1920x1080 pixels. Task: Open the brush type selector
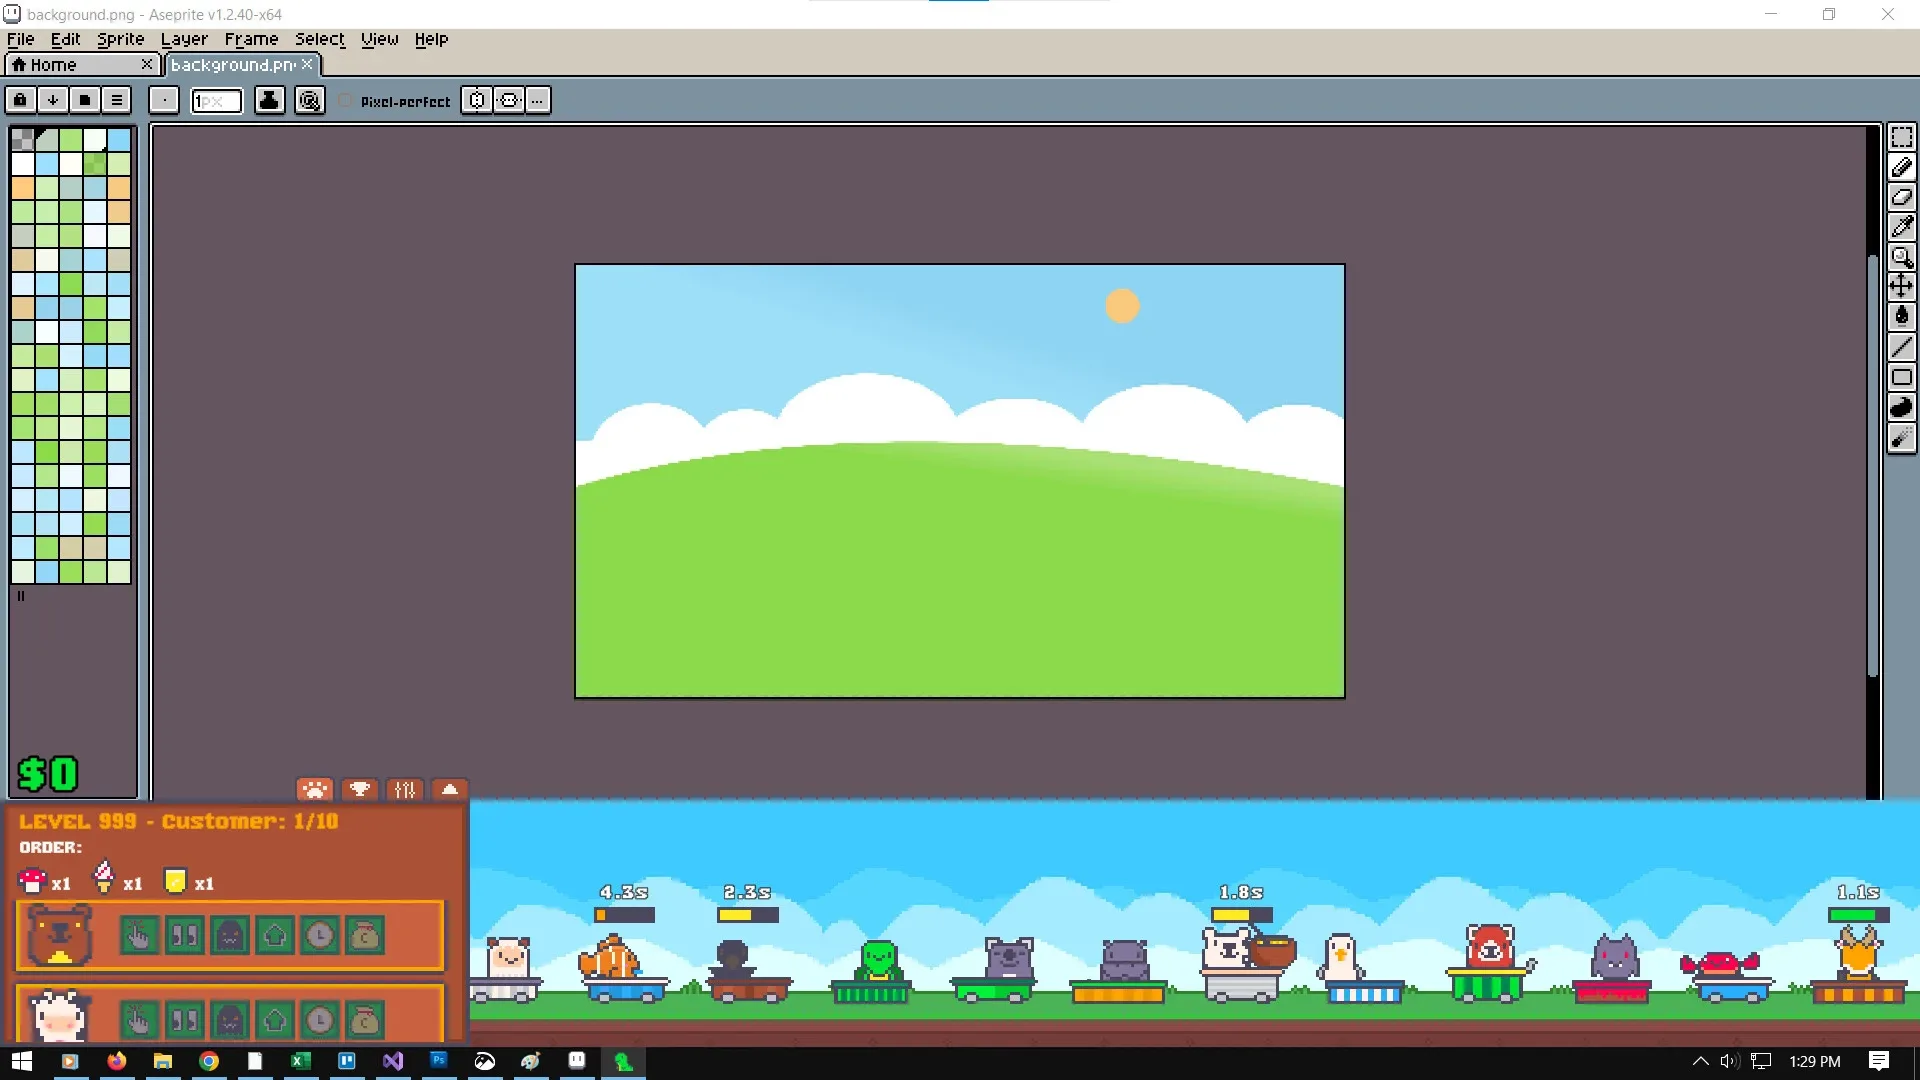click(x=164, y=100)
